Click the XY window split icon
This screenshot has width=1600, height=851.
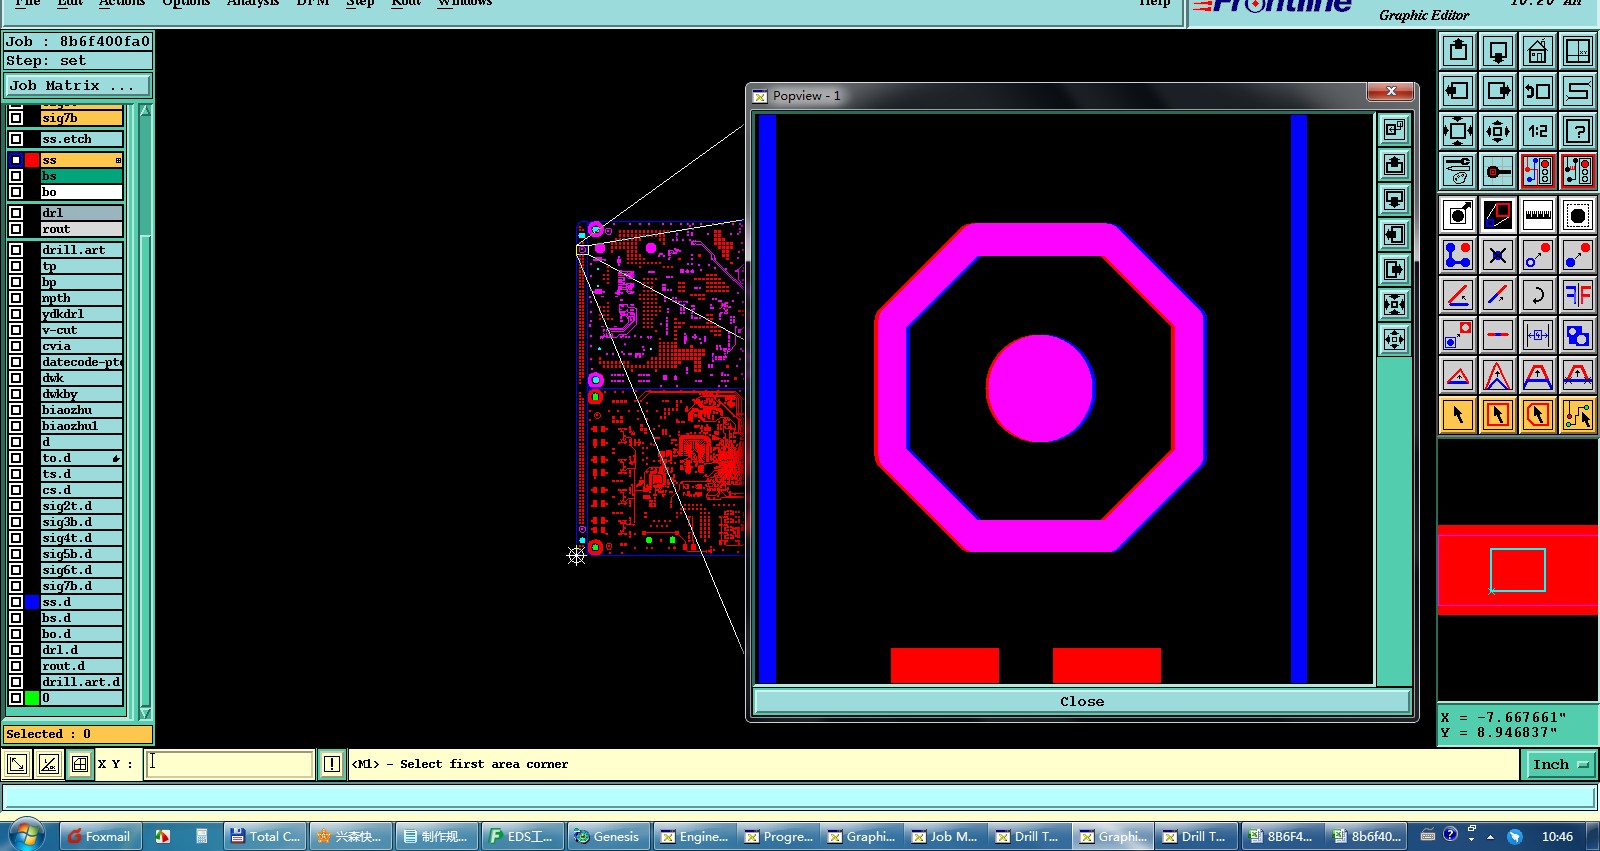[1577, 51]
